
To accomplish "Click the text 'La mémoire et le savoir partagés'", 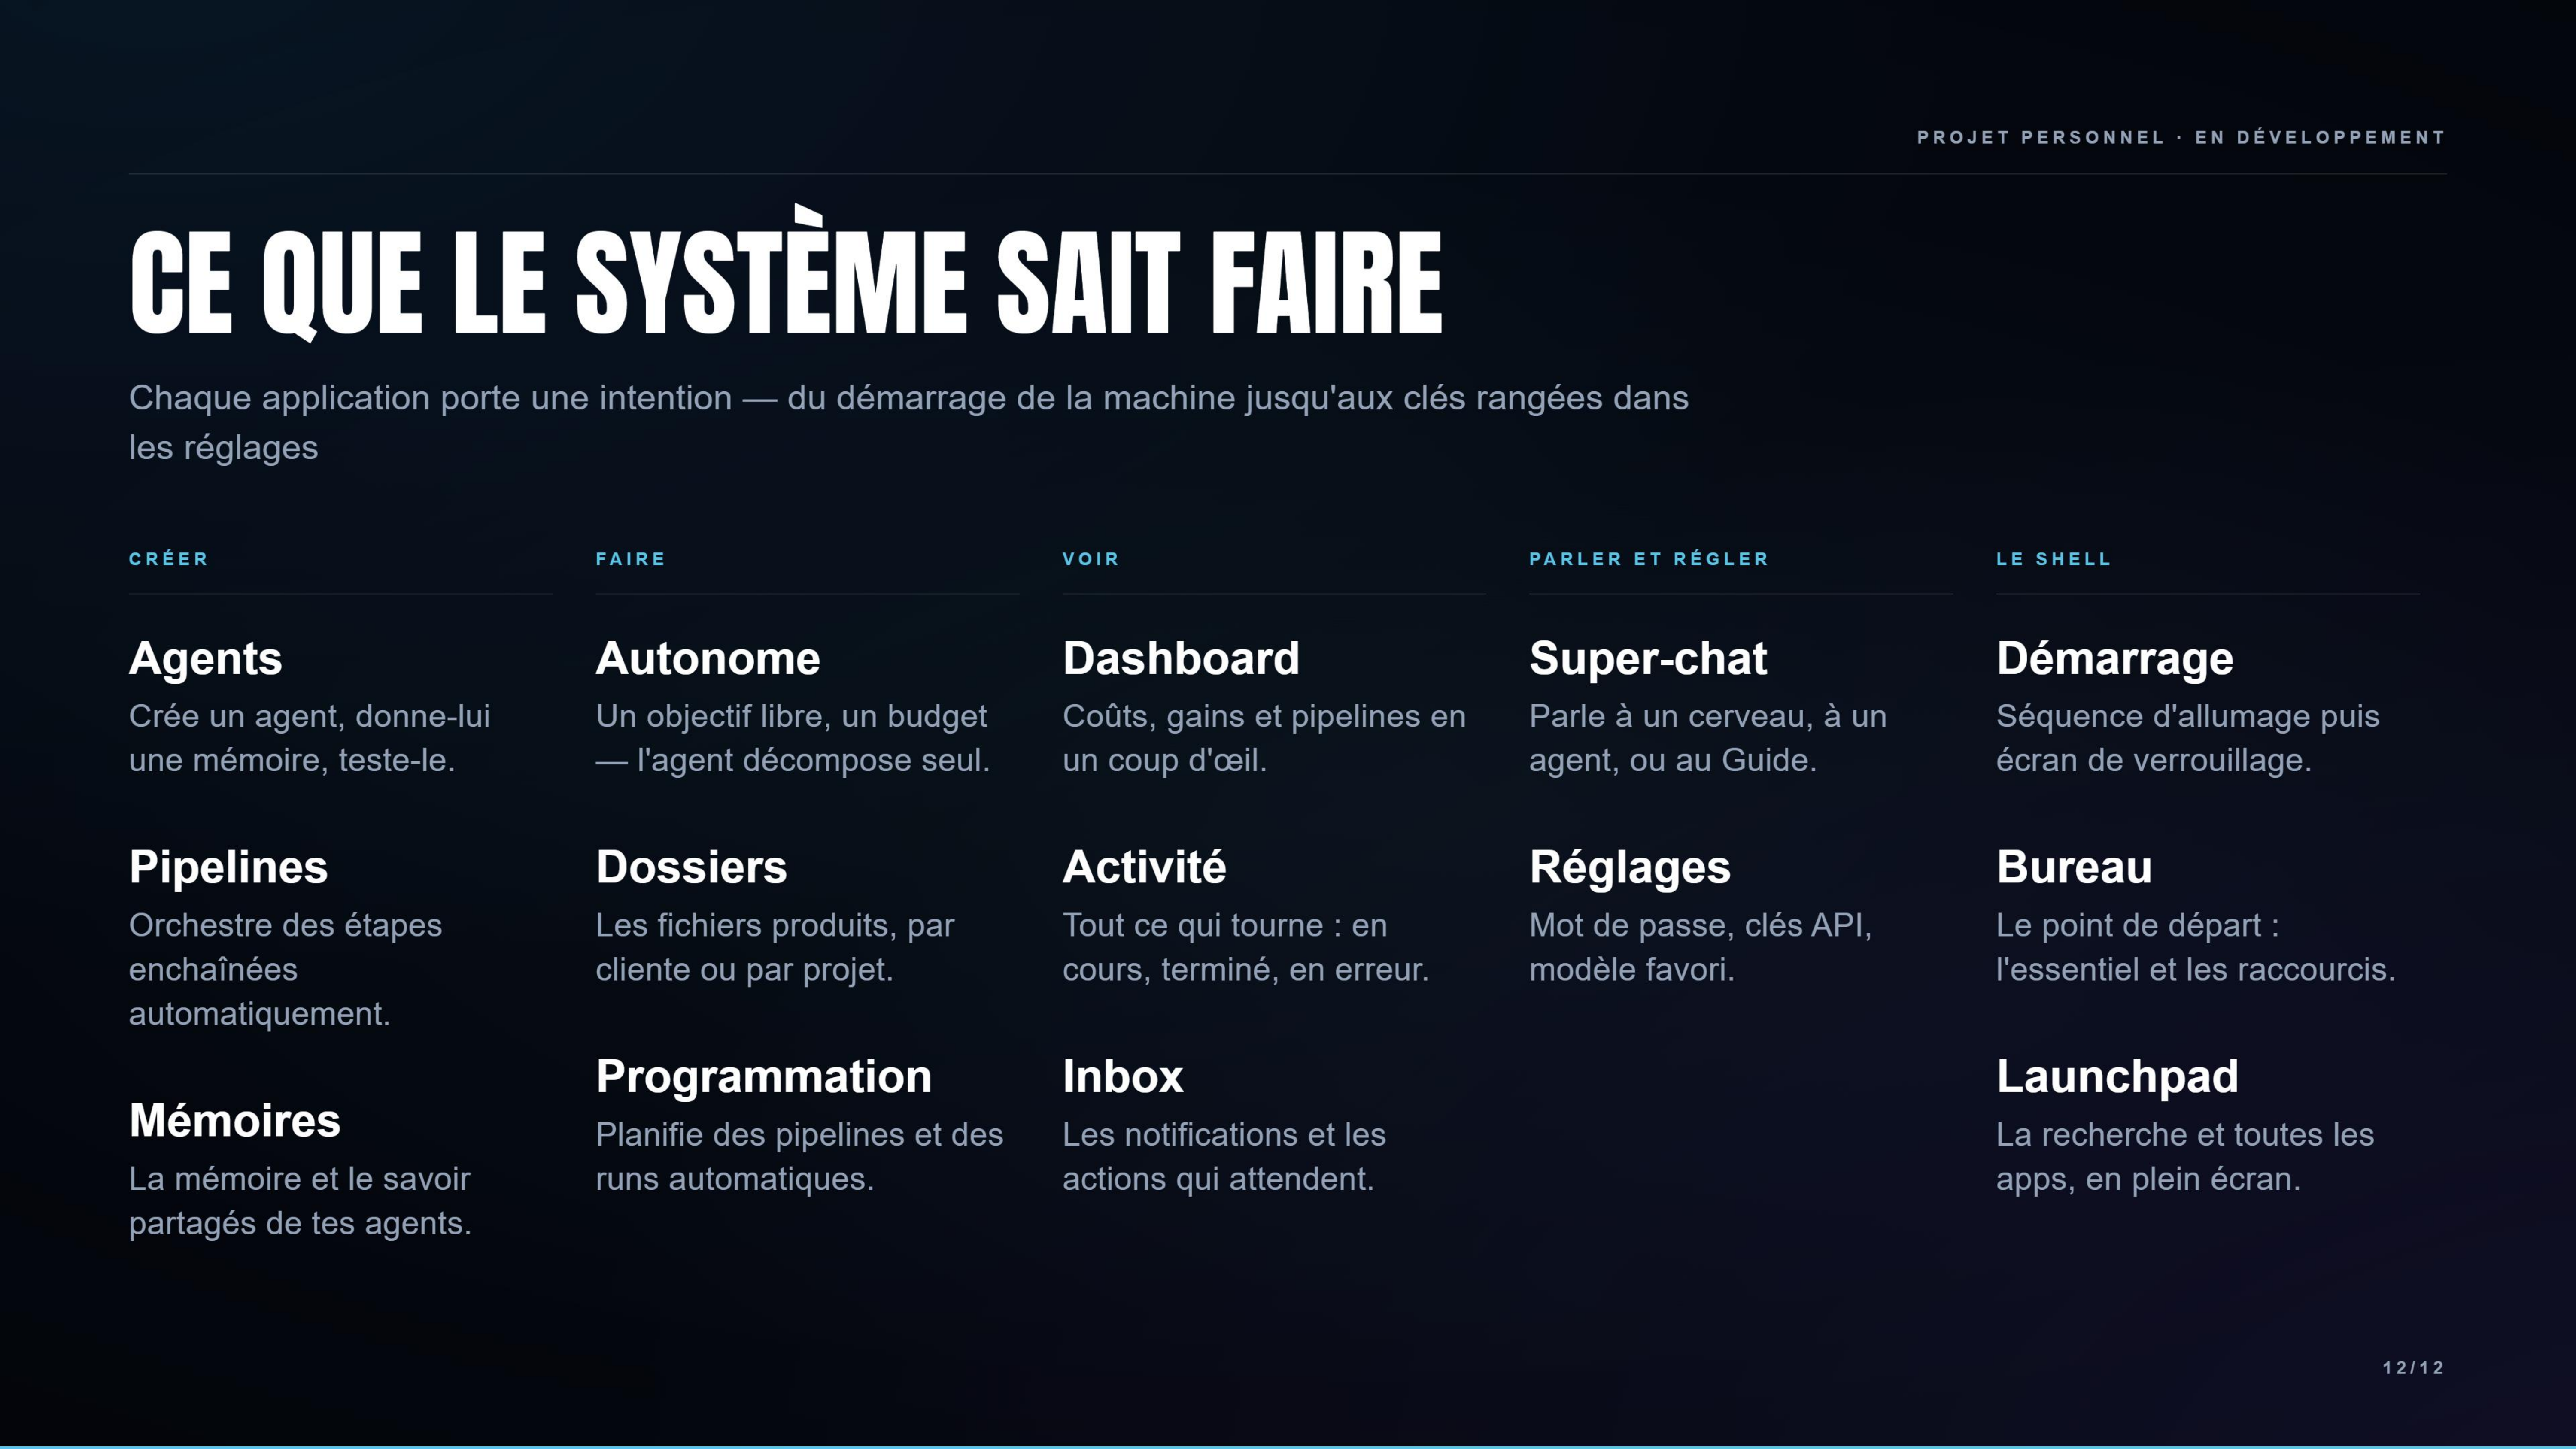I will pos(300,1201).
